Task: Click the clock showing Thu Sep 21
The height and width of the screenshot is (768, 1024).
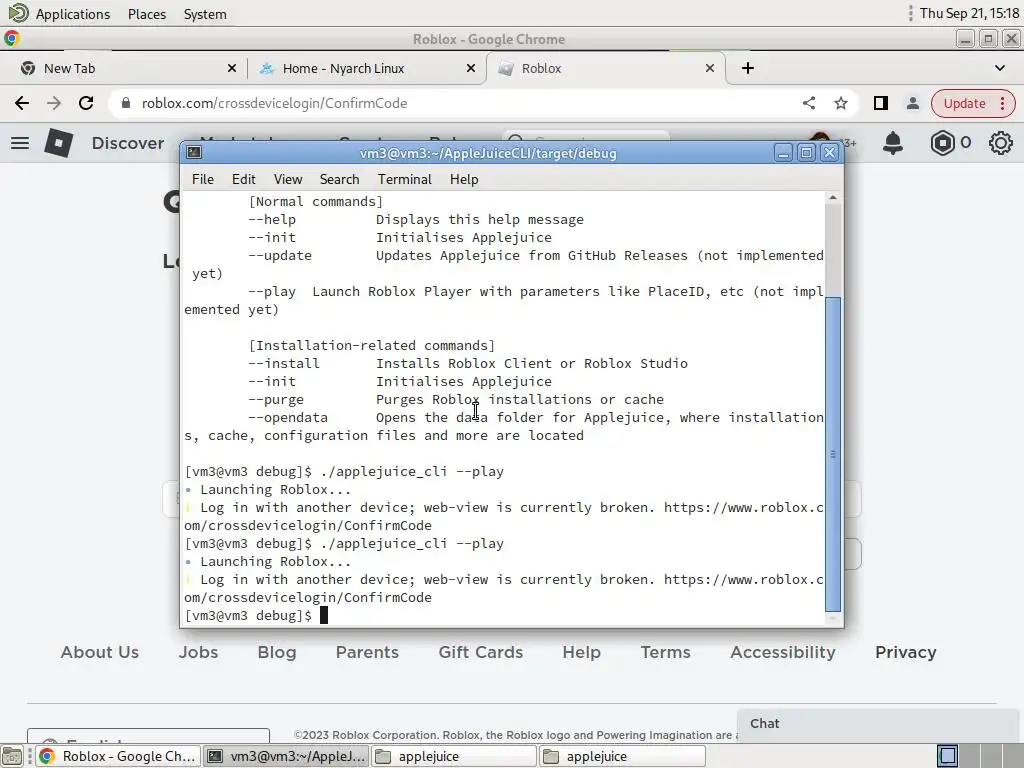Action: [x=970, y=13]
